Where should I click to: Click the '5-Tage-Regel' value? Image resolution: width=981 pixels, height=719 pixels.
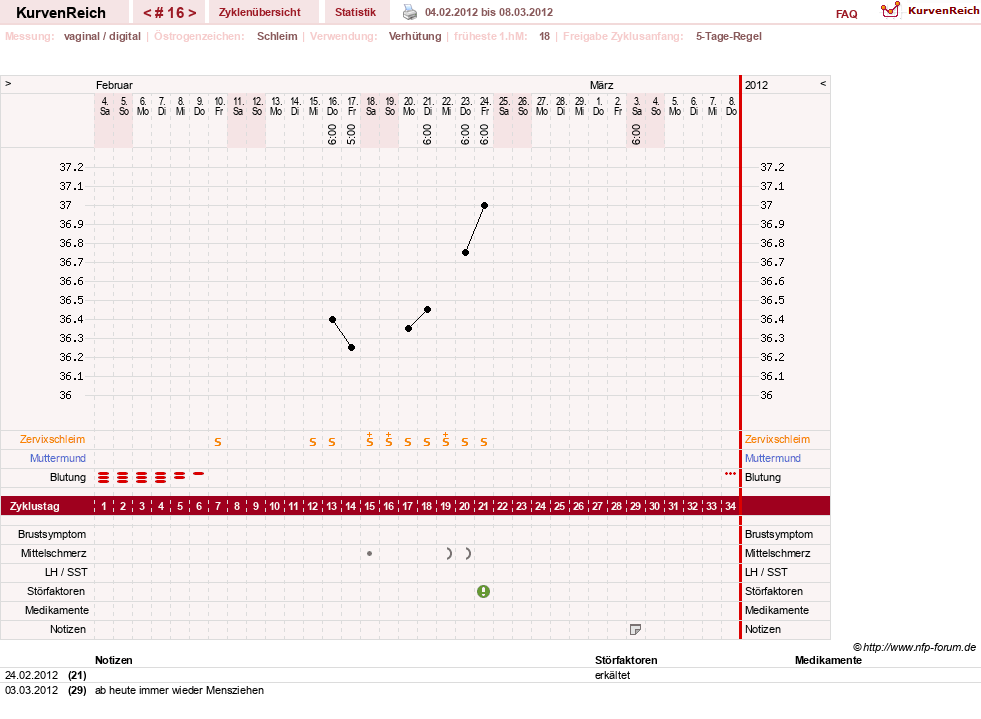(729, 36)
